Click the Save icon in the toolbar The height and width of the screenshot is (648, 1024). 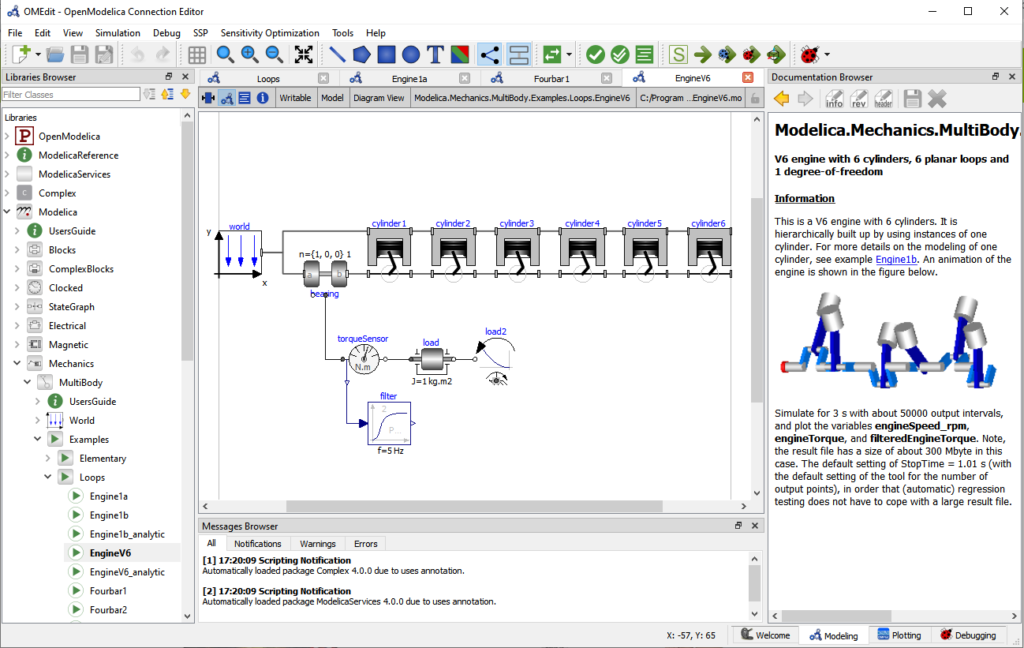pyautogui.click(x=80, y=55)
